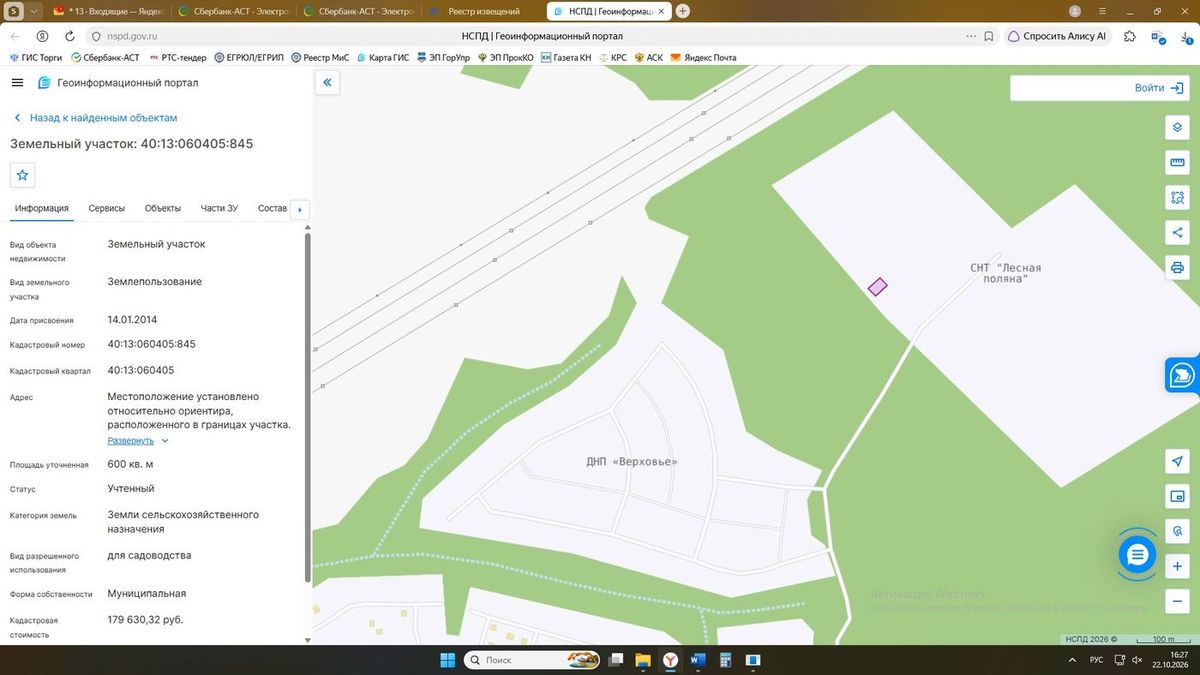Zoom out on the map
Viewport: 1200px width, 675px height.
(1177, 602)
